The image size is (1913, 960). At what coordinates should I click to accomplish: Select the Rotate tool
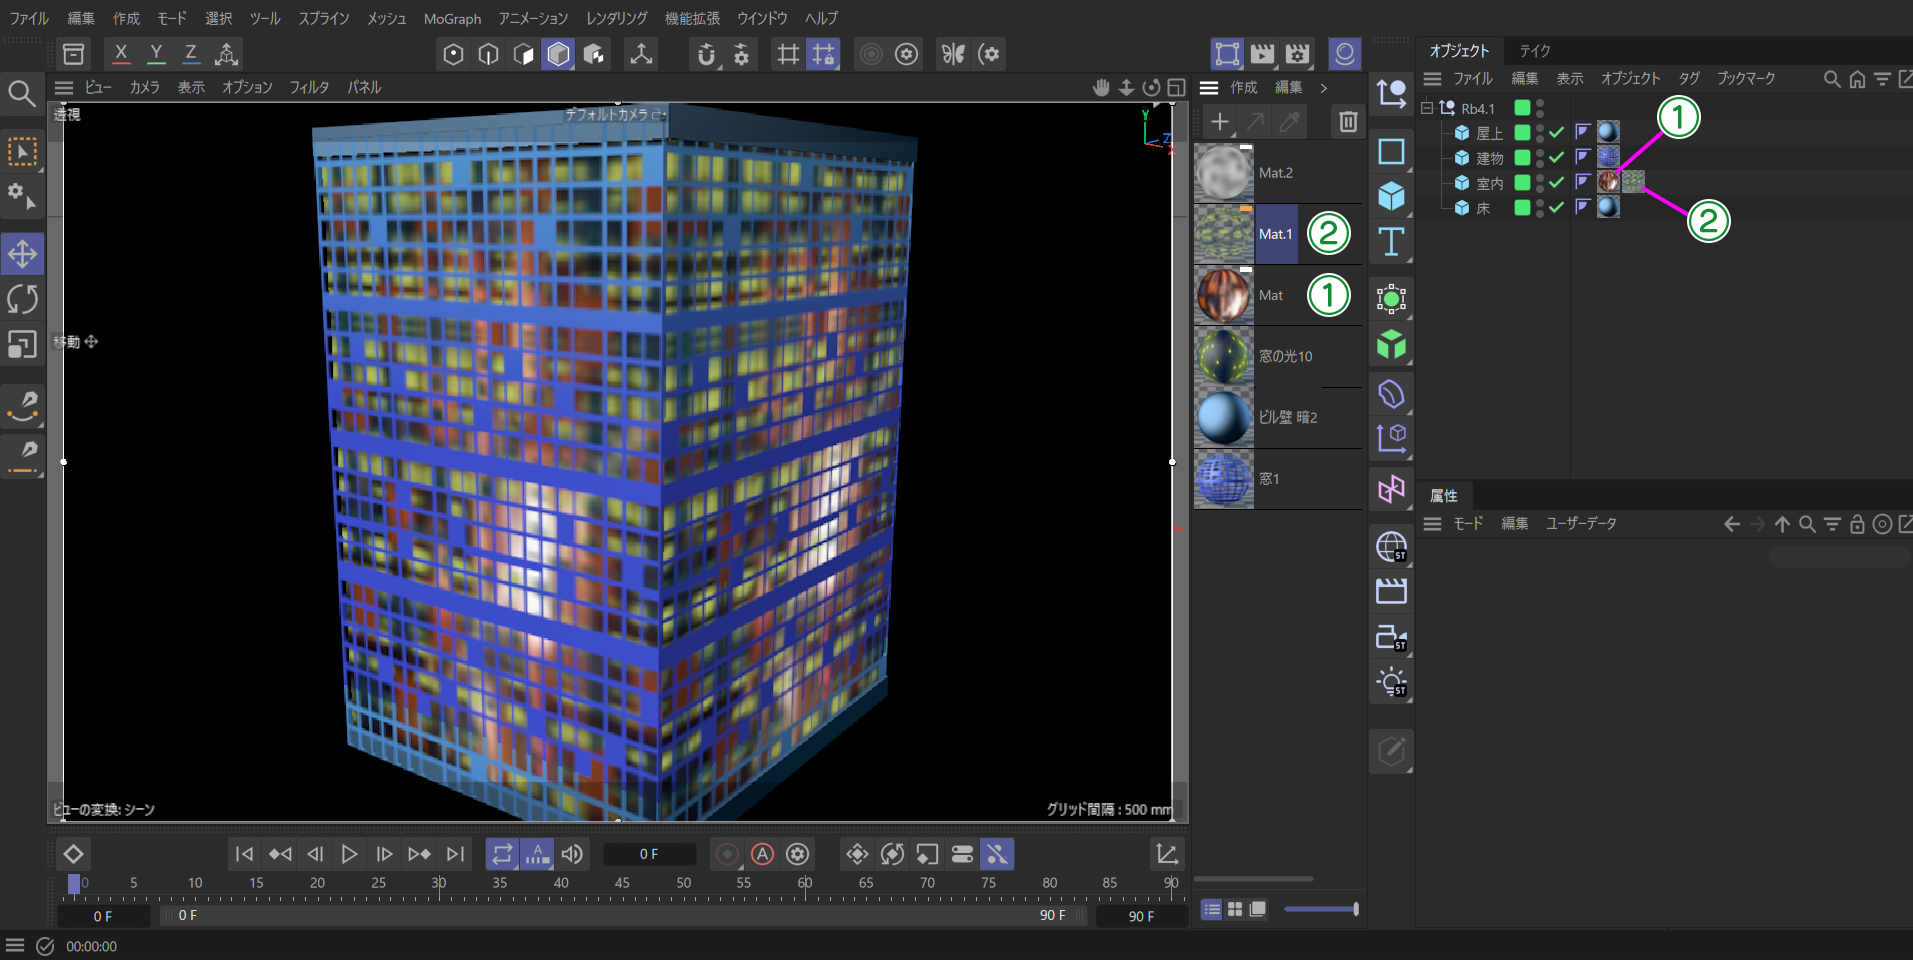(x=22, y=299)
